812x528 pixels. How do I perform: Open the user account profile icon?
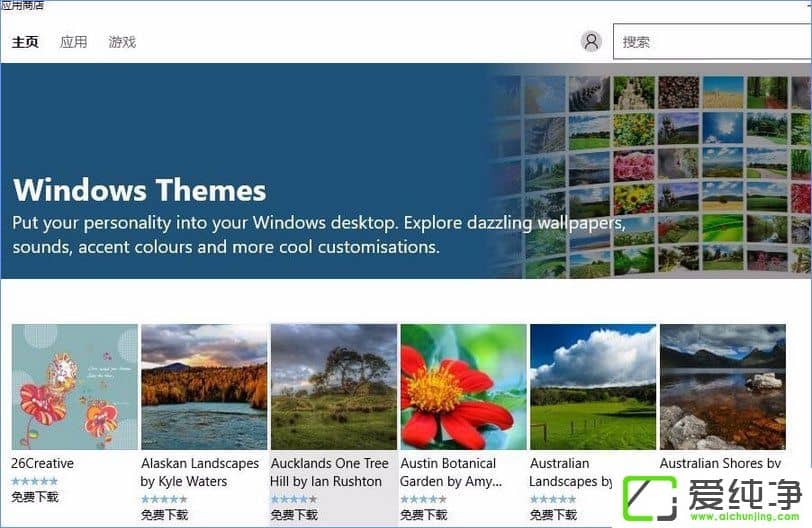pos(591,41)
